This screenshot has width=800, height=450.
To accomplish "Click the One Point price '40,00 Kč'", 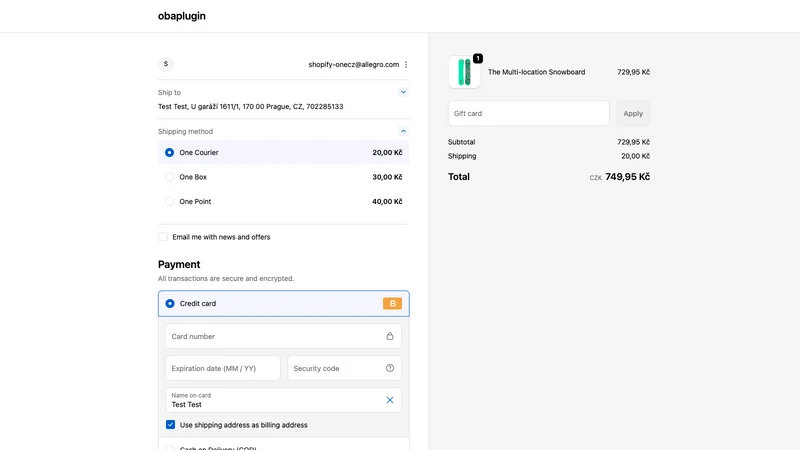I will [387, 202].
